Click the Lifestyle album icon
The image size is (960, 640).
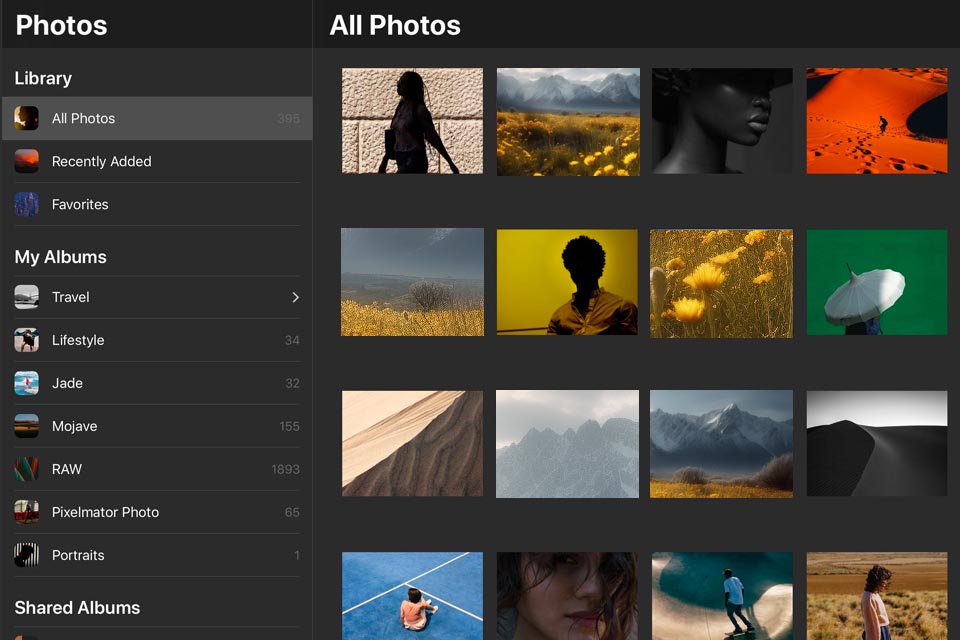point(26,340)
